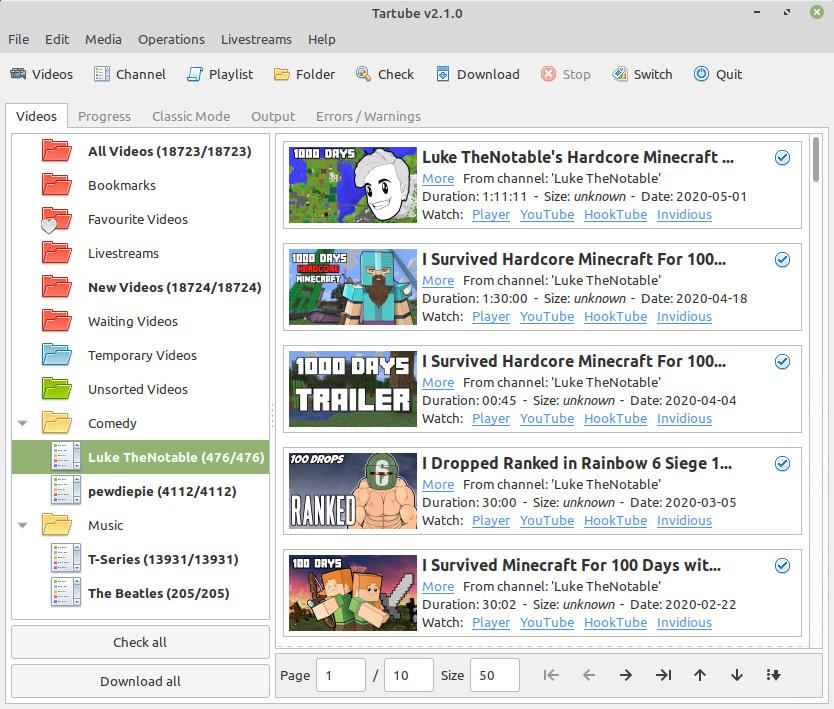The image size is (834, 709).
Task: Toggle checkmark on Luke TheNotable's Hardcore Minecraft video
Action: 782,157
